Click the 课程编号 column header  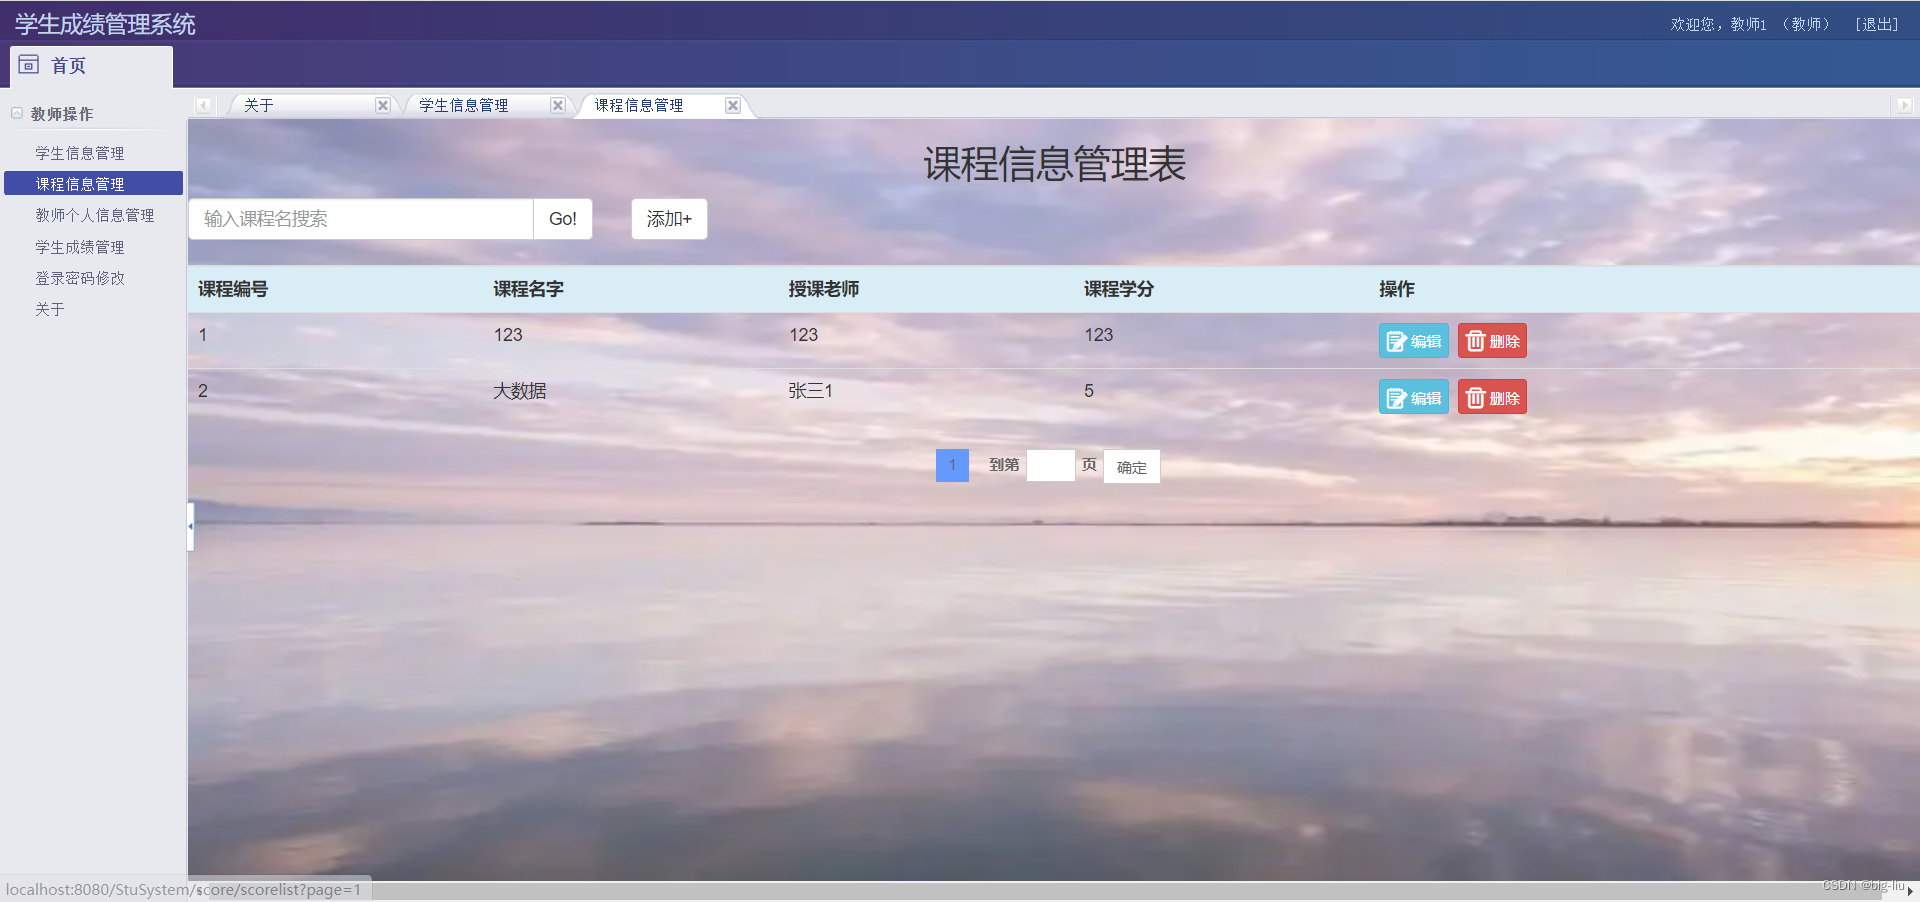point(233,289)
